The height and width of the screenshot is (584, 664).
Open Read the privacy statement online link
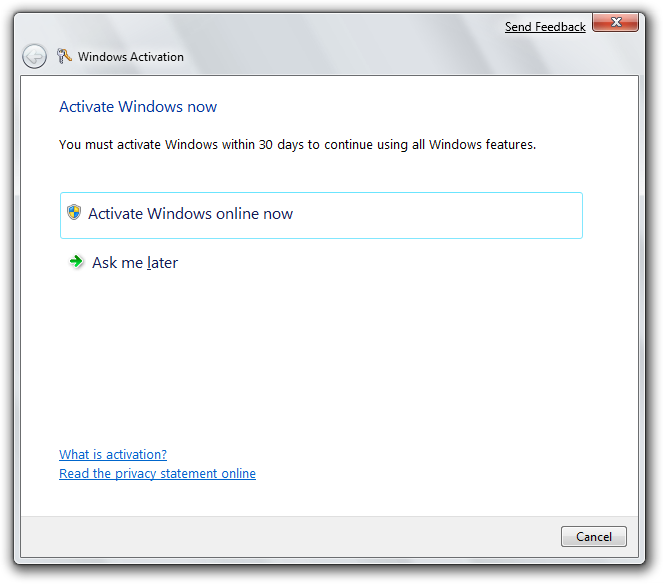pyautogui.click(x=158, y=473)
